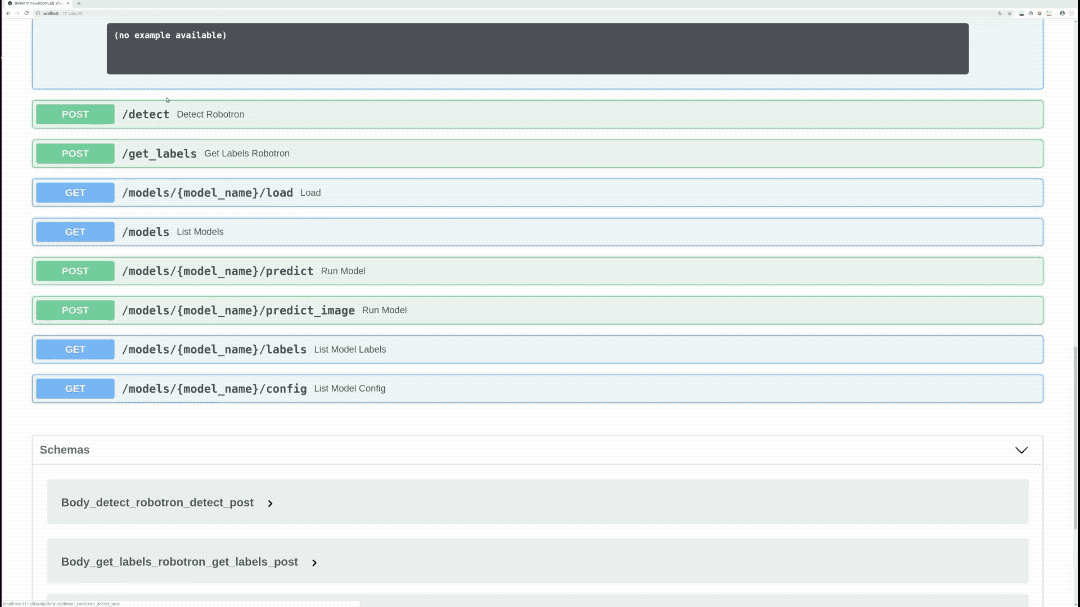Viewport: 1080px width, 607px height.
Task: Click the browser forward arrow
Action: point(17,13)
